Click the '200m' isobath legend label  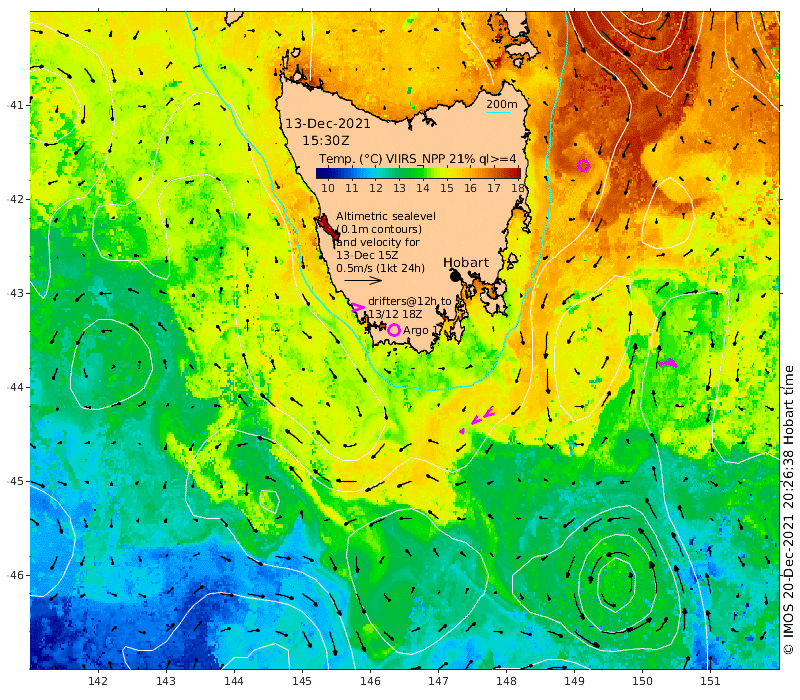pyautogui.click(x=502, y=104)
